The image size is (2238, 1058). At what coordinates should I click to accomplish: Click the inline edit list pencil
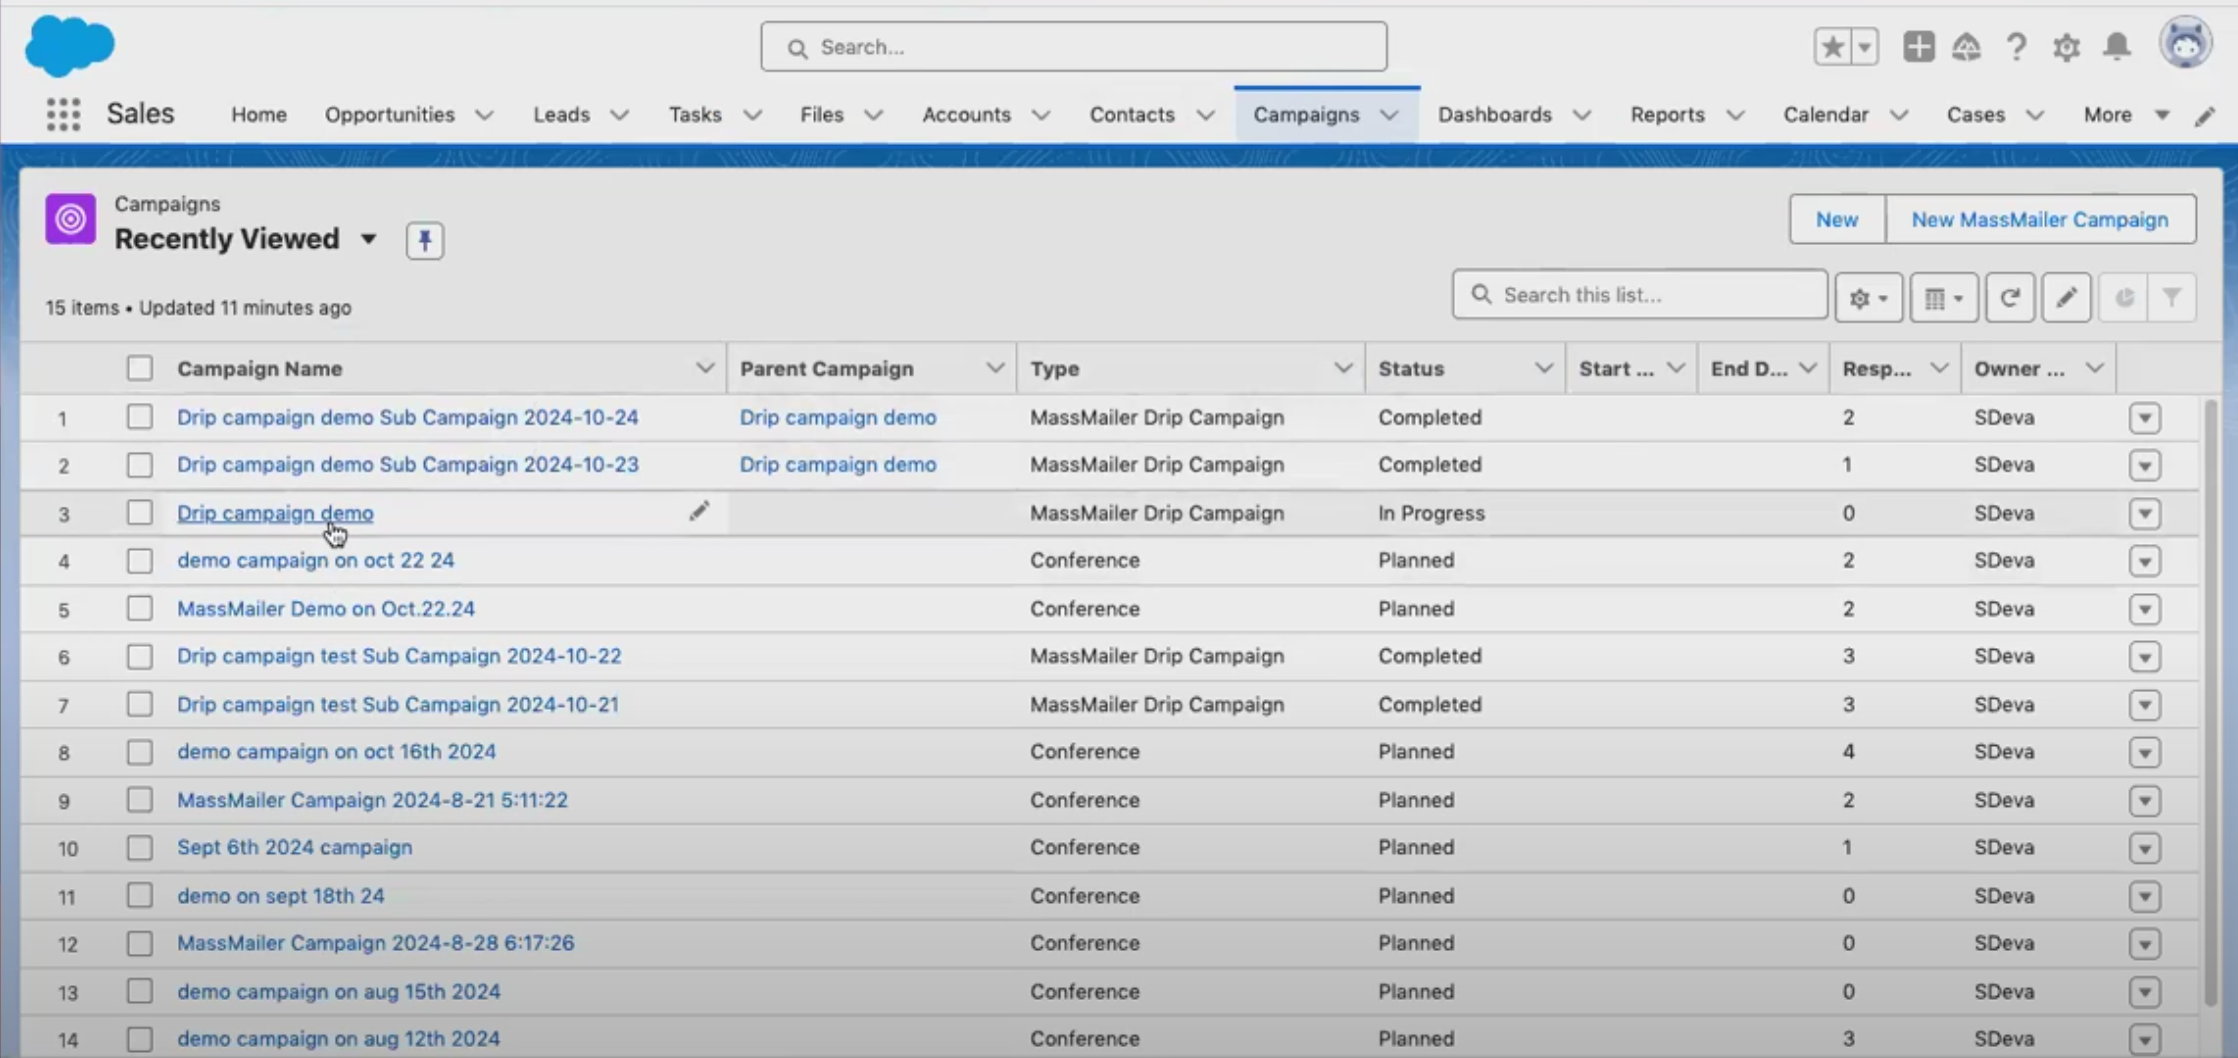pos(2066,297)
